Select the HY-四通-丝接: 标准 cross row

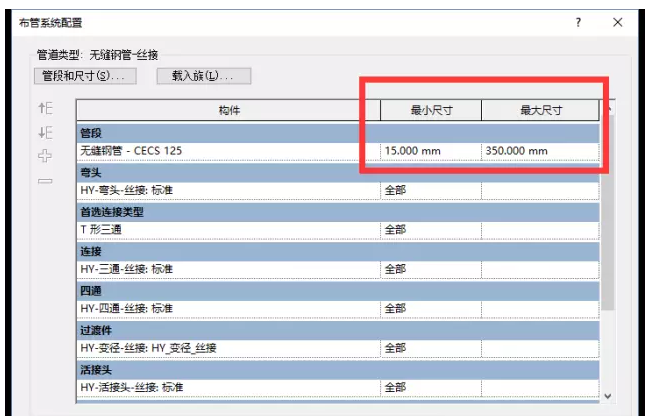228,308
